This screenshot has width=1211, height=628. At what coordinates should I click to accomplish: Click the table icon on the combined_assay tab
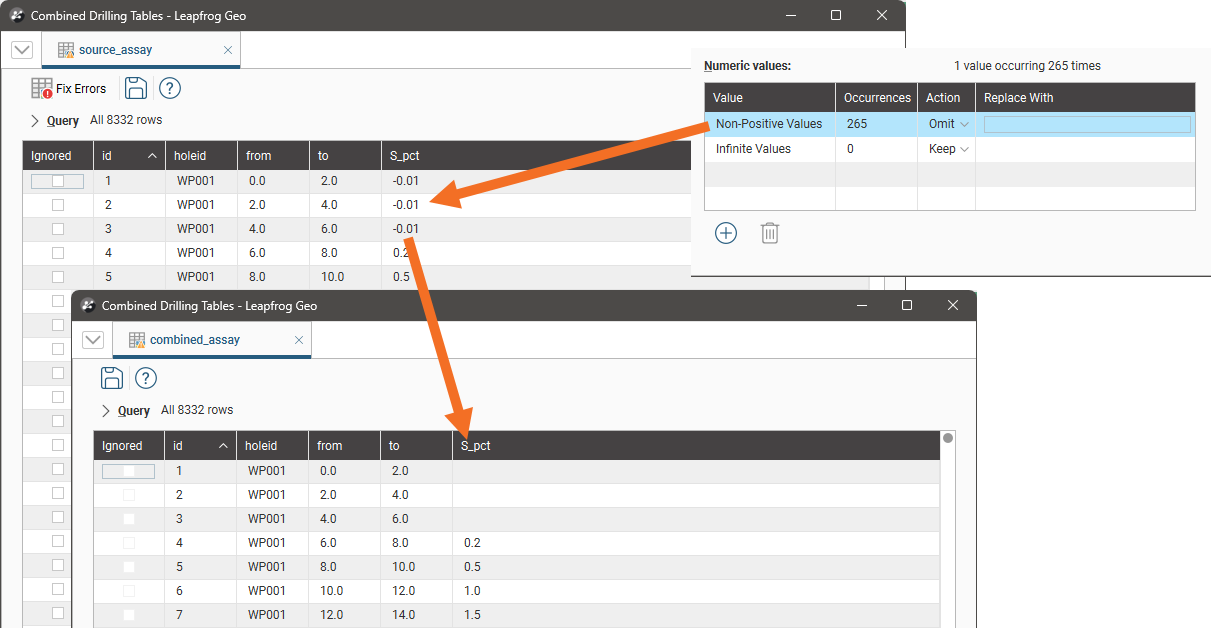(x=137, y=340)
